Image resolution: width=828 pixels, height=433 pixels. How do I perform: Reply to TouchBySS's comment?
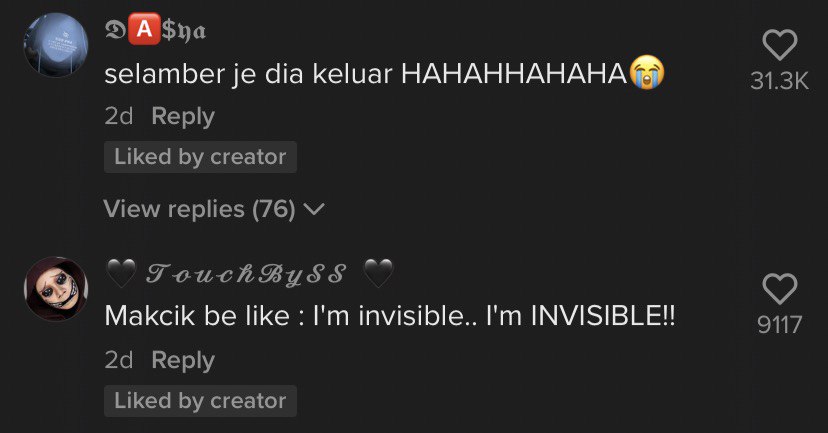[183, 360]
